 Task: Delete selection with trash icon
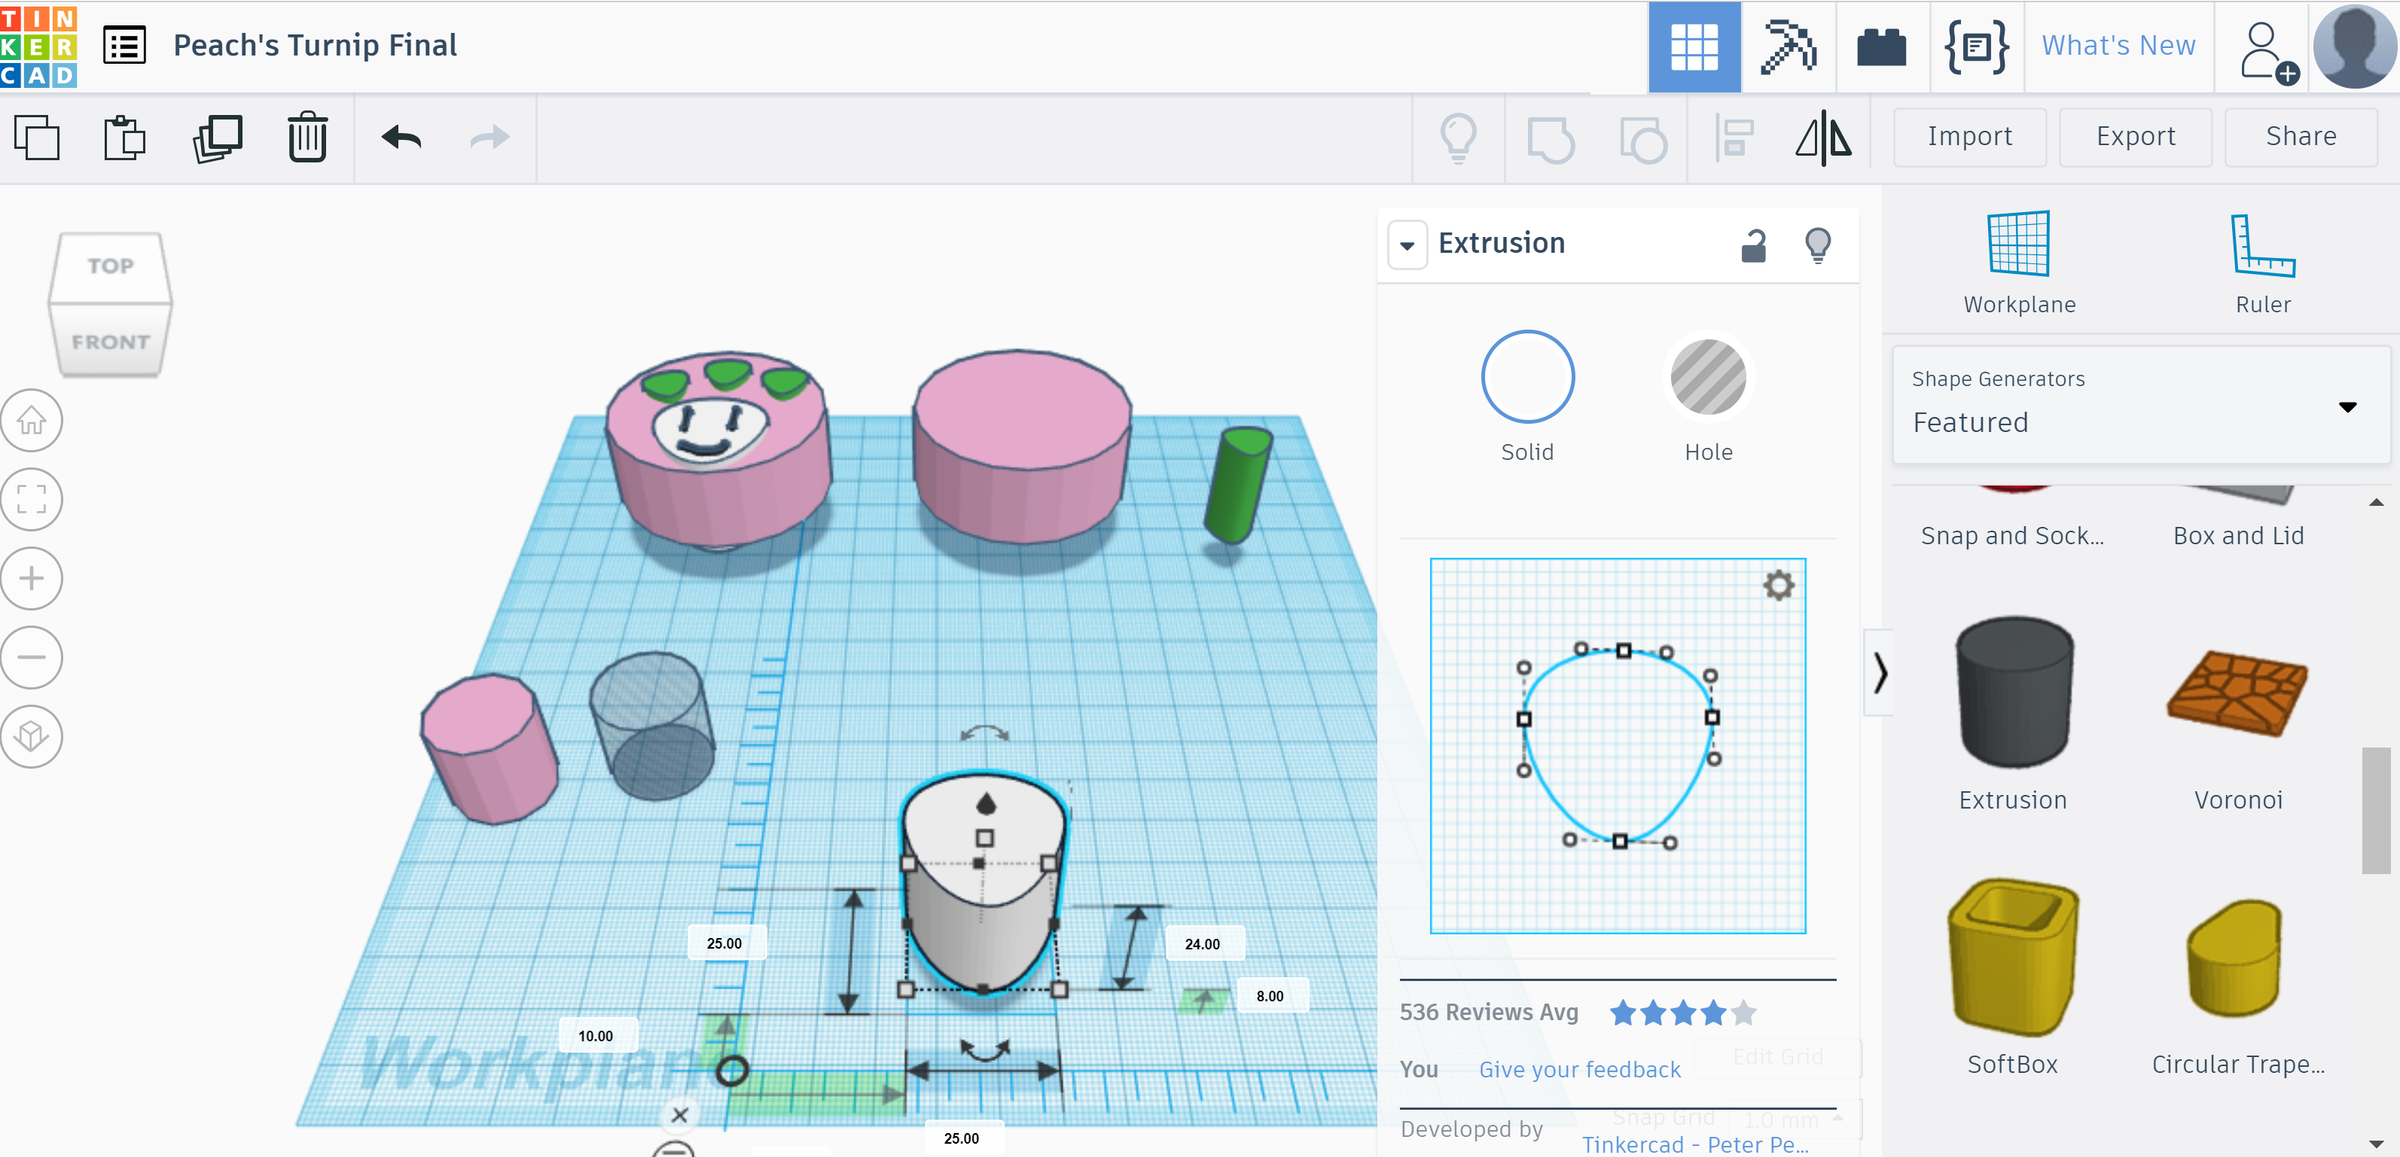(307, 137)
